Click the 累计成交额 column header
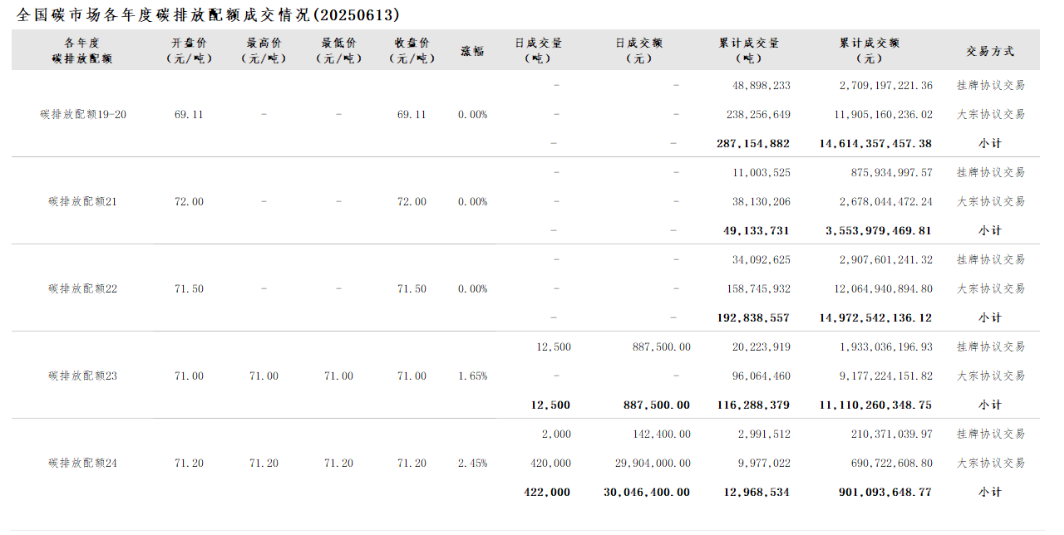 (x=870, y=51)
